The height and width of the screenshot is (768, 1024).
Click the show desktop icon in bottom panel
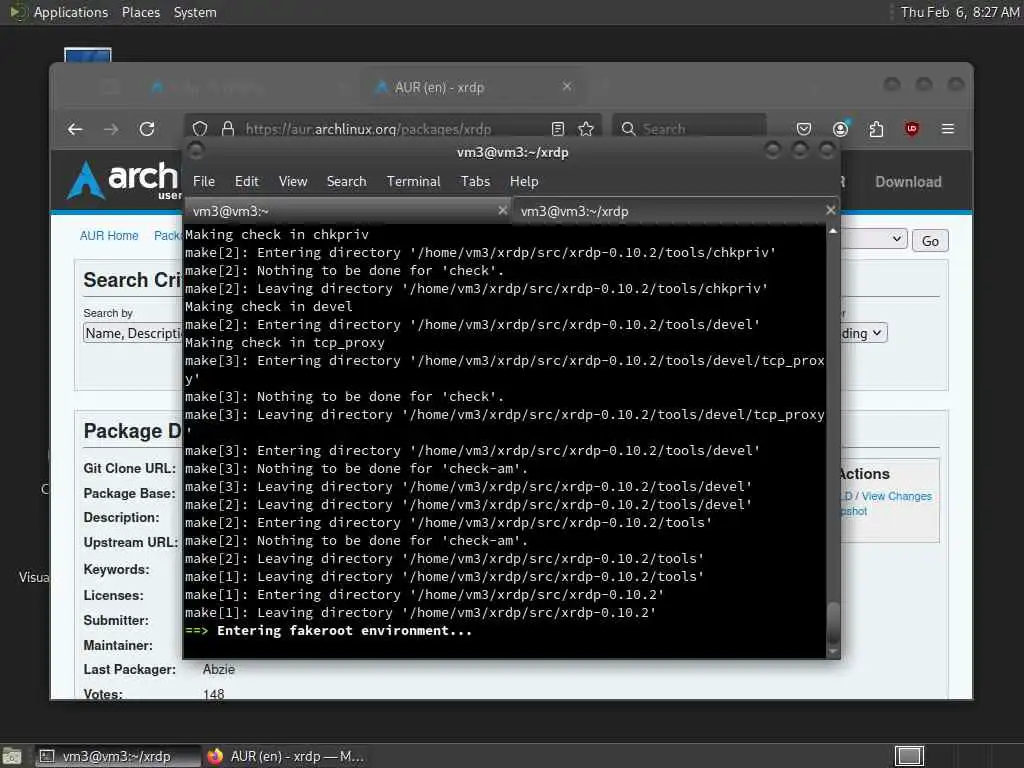12,756
